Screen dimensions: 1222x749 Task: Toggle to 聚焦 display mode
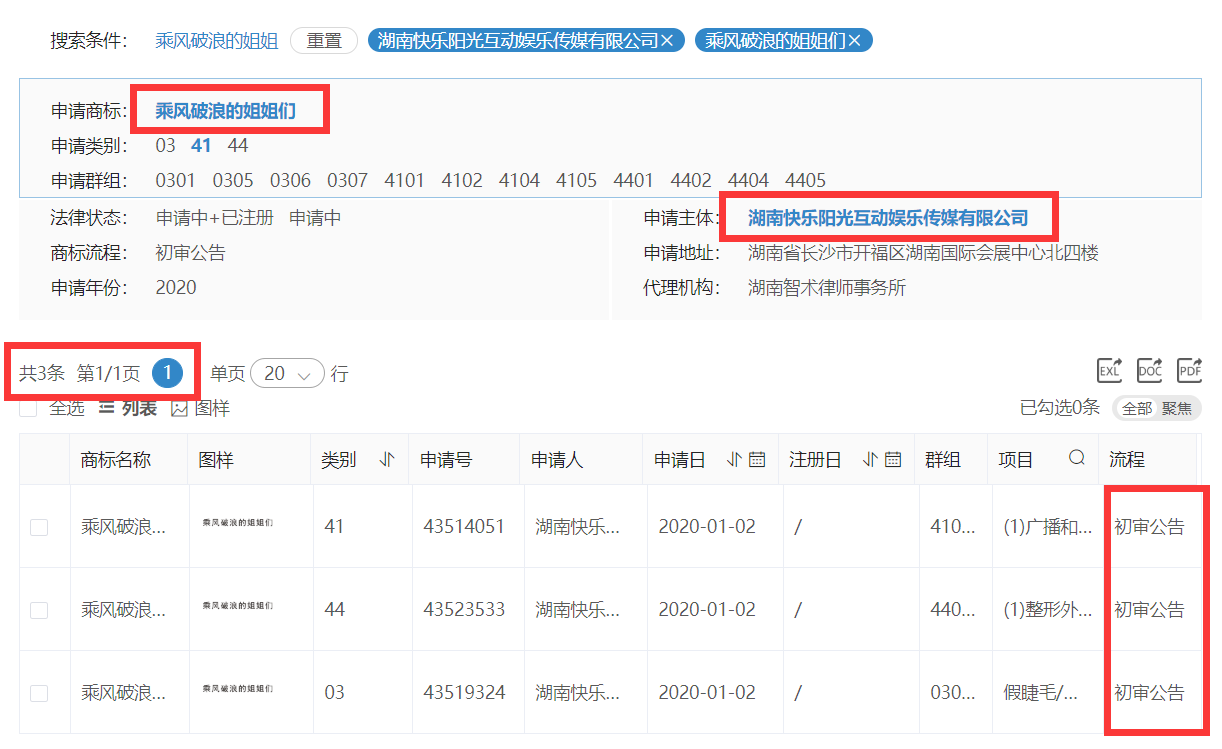tap(1176, 408)
